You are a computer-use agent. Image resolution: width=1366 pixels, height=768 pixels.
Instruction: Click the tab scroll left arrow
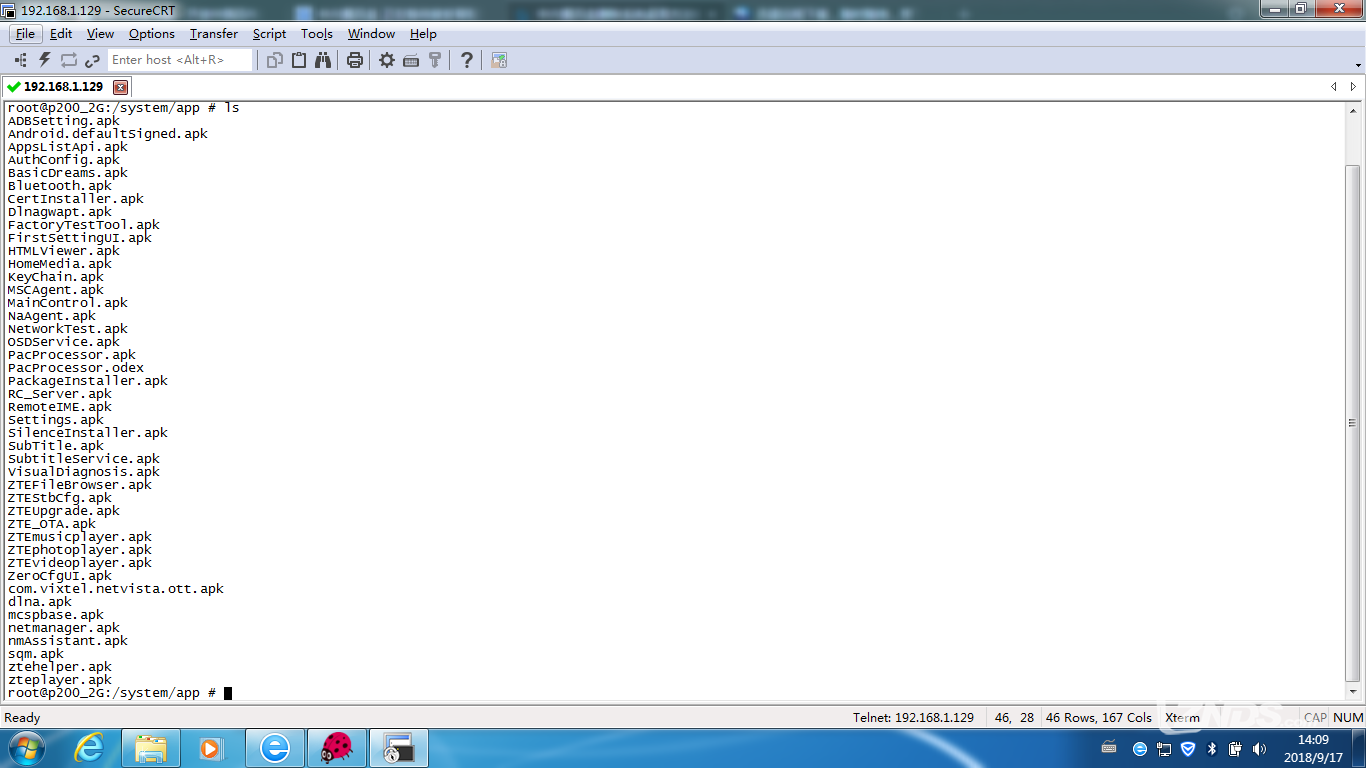[x=1333, y=87]
